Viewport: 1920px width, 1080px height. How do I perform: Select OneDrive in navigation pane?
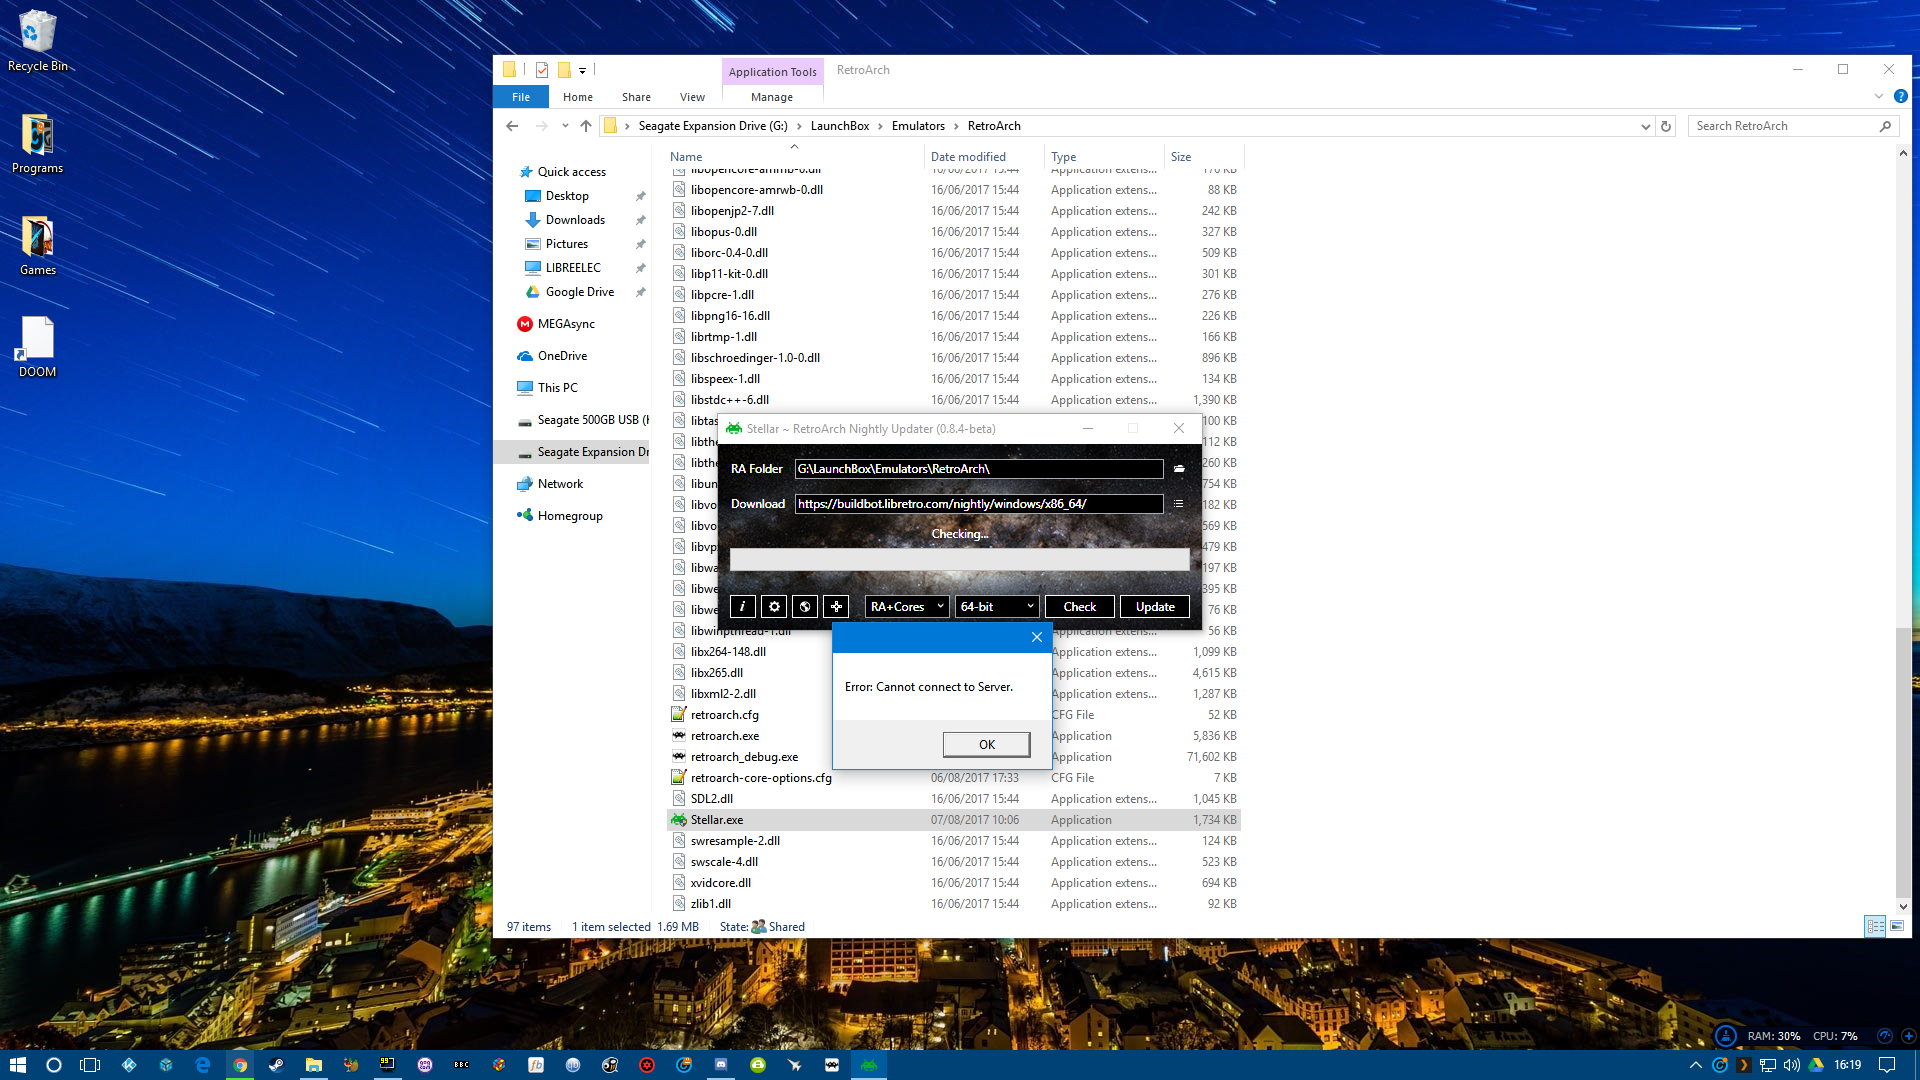tap(562, 356)
